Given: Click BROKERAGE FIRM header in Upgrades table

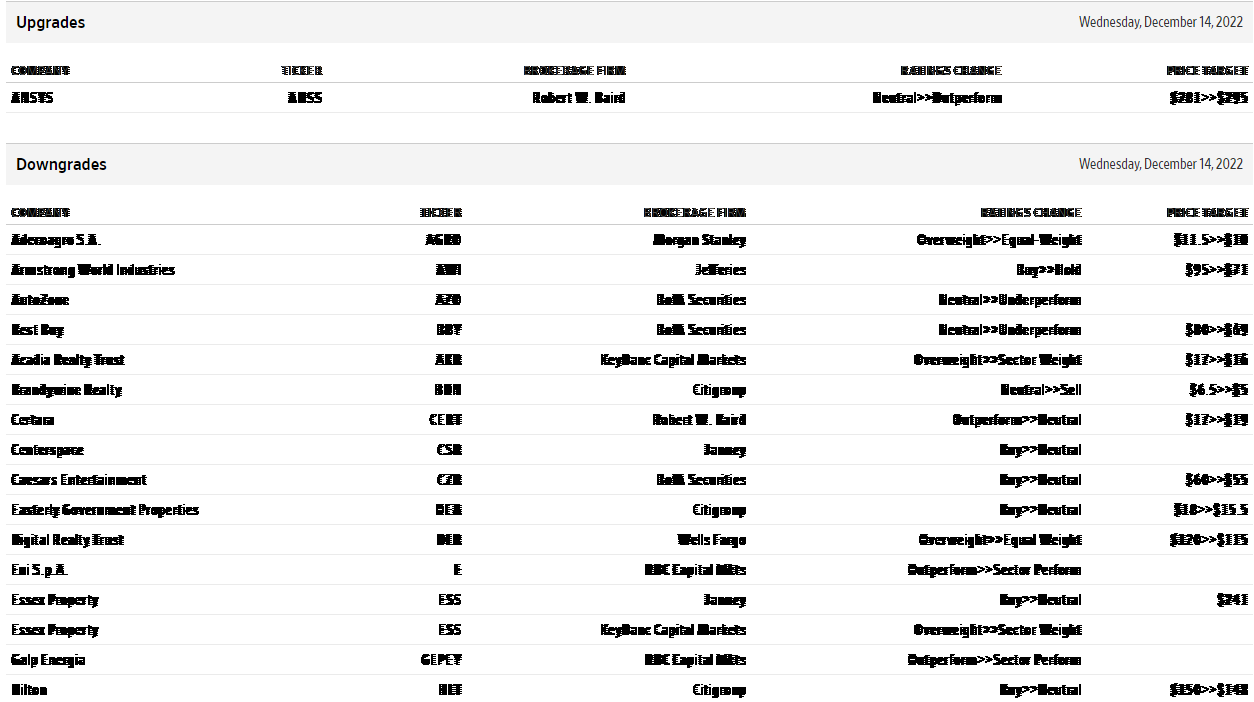Looking at the screenshot, I should [574, 71].
